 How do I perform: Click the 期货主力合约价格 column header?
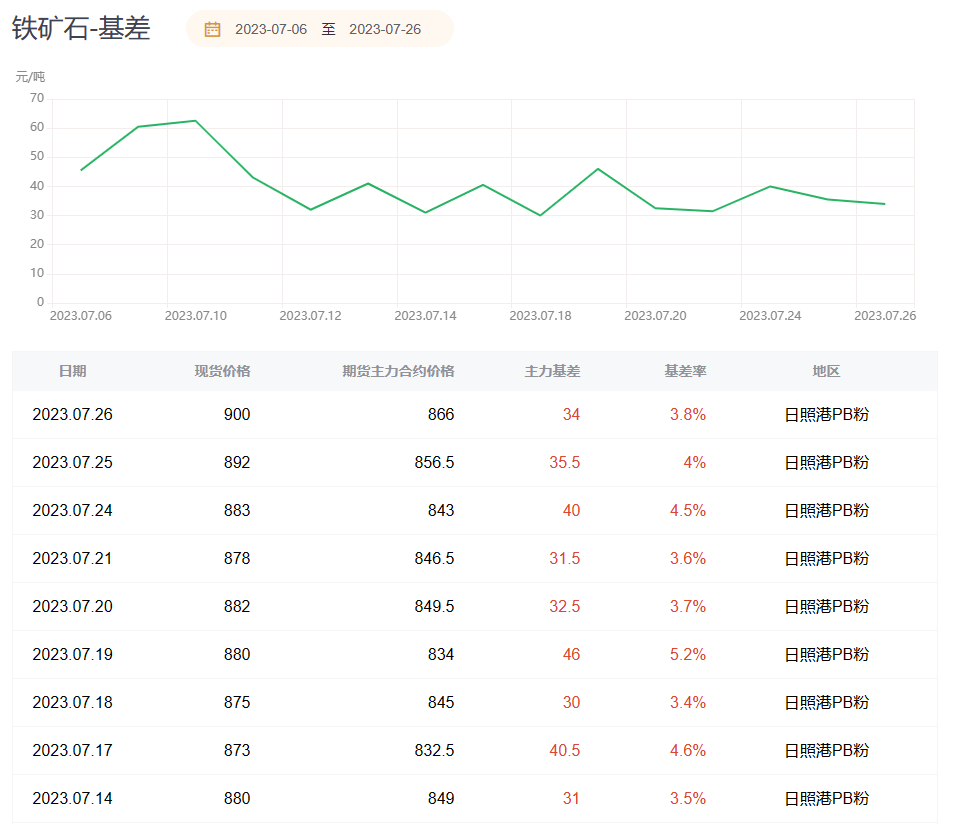pos(398,371)
